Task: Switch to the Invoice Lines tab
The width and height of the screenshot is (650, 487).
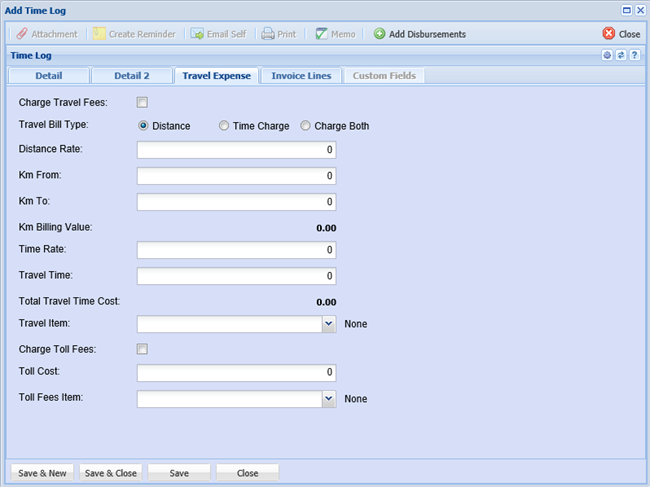Action: pyautogui.click(x=302, y=76)
